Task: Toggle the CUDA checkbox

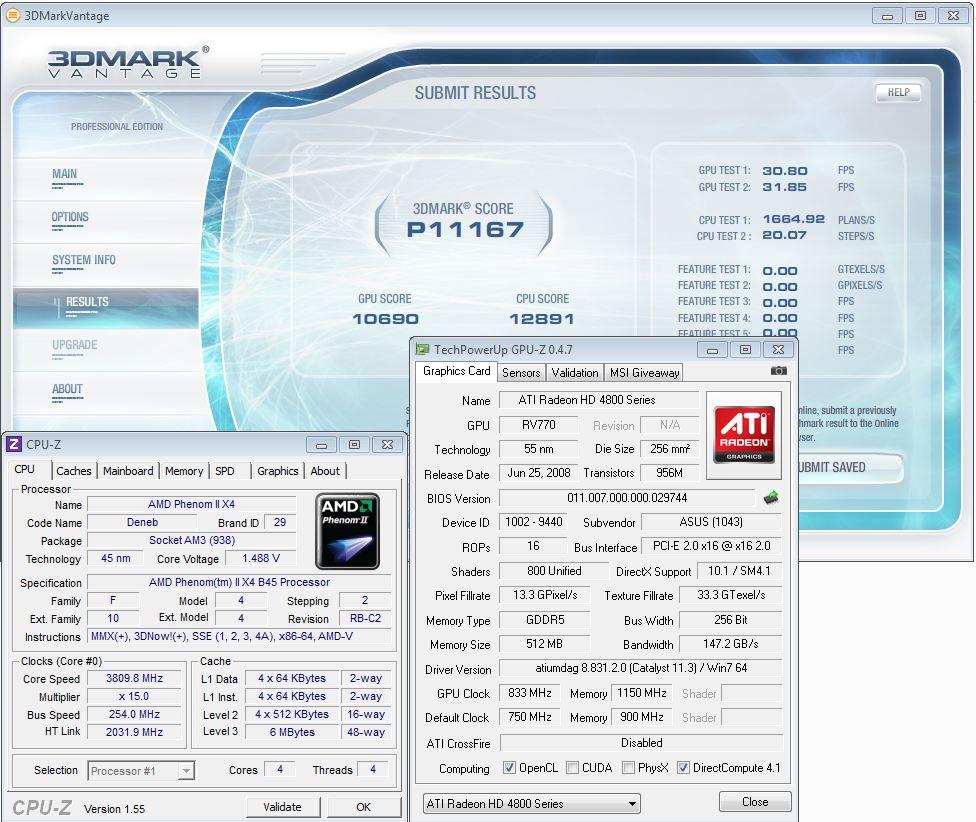Action: 572,768
